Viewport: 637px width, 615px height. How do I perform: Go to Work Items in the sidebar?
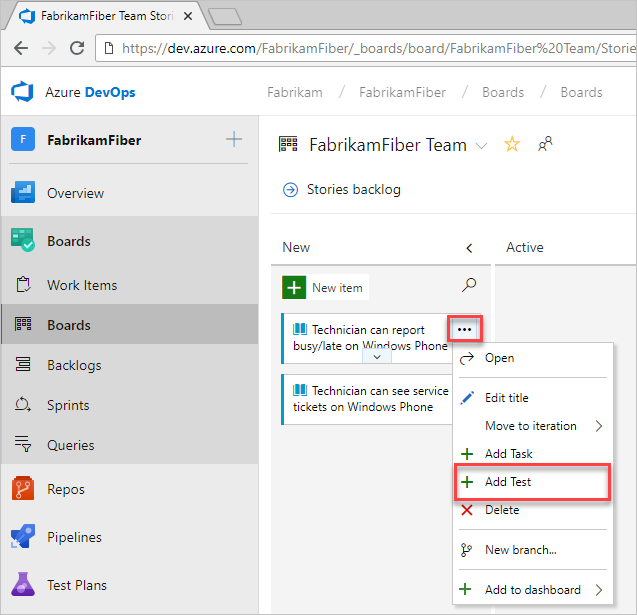pos(129,285)
